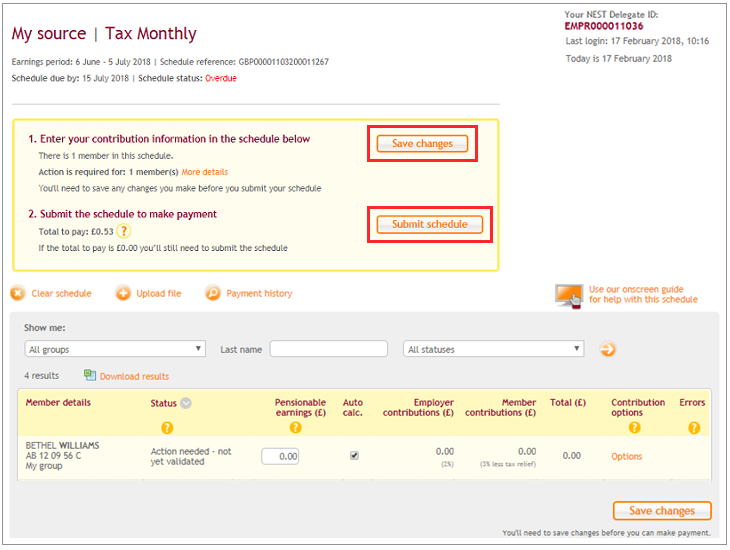Open Options link for Bethel Williams
Viewport: 730px width, 550px height.
coord(627,456)
